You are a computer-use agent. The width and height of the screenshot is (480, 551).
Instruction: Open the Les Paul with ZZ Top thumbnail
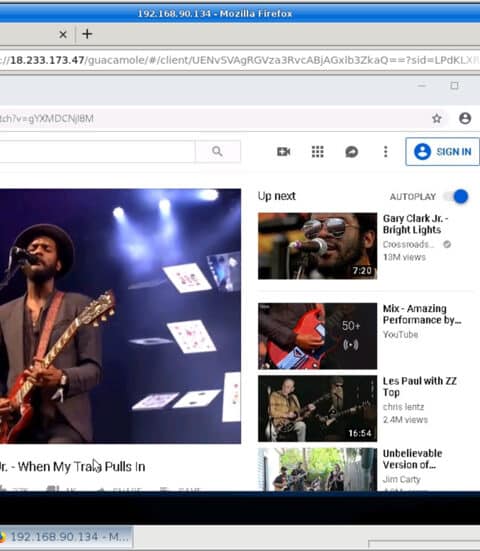(317, 408)
